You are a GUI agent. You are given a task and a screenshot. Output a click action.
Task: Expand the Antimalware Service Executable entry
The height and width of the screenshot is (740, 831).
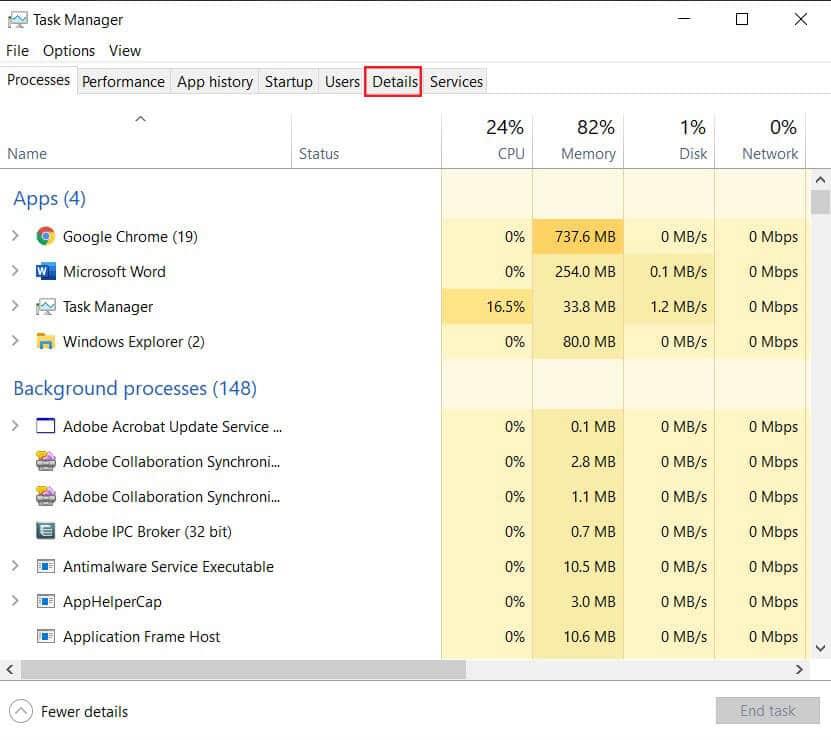[15, 567]
